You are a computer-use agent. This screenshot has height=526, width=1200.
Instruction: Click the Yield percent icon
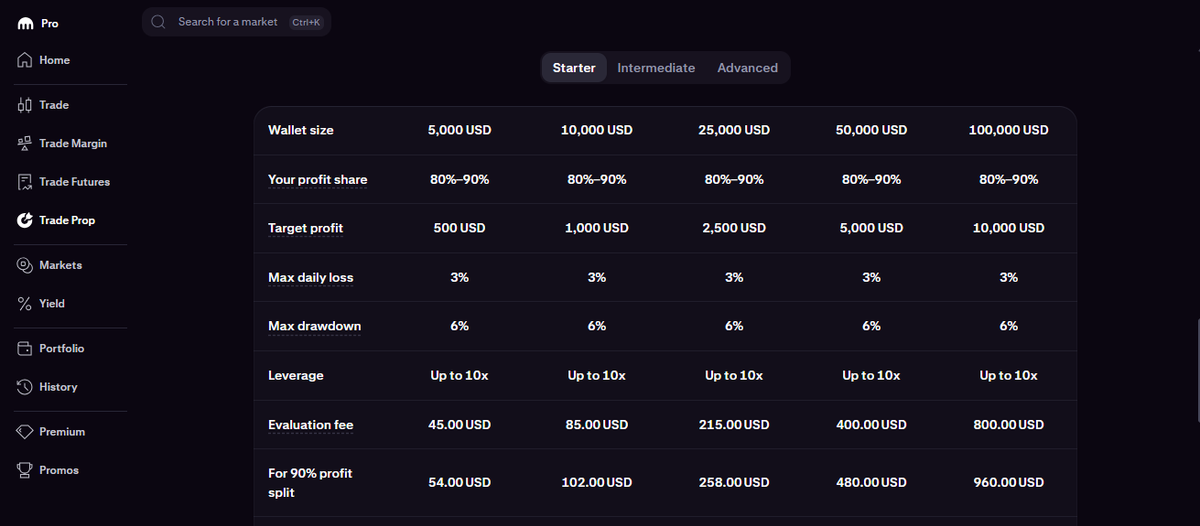25,303
